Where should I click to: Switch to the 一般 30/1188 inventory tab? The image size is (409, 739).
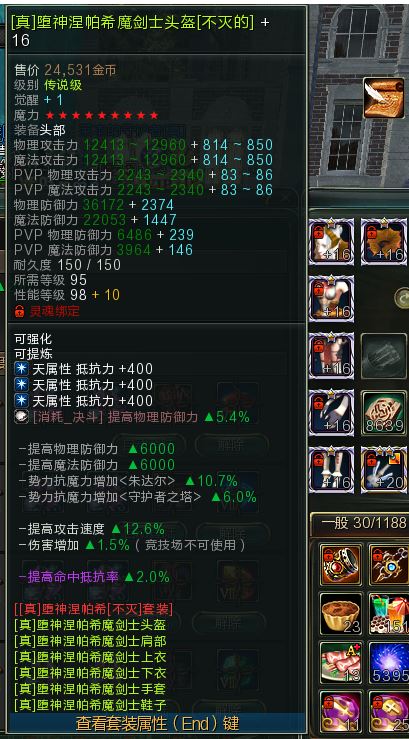360,523
